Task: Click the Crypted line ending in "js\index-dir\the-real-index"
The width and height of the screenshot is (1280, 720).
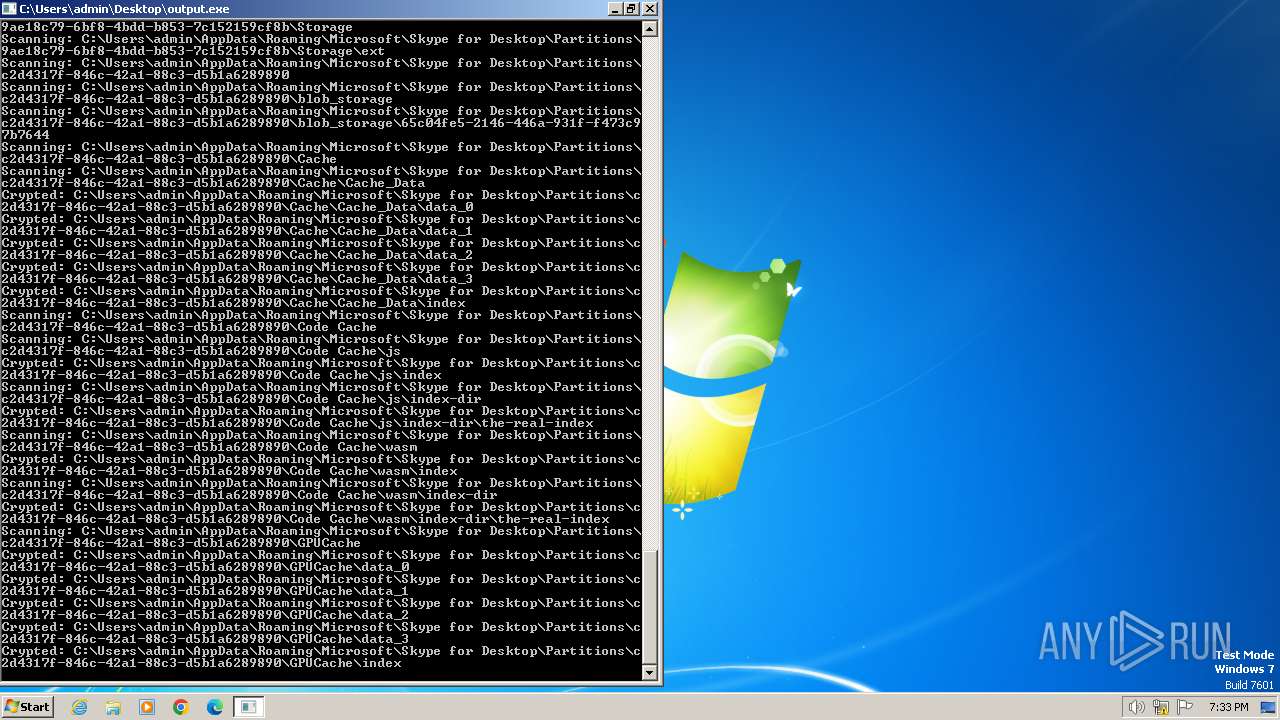Action: pos(321,417)
